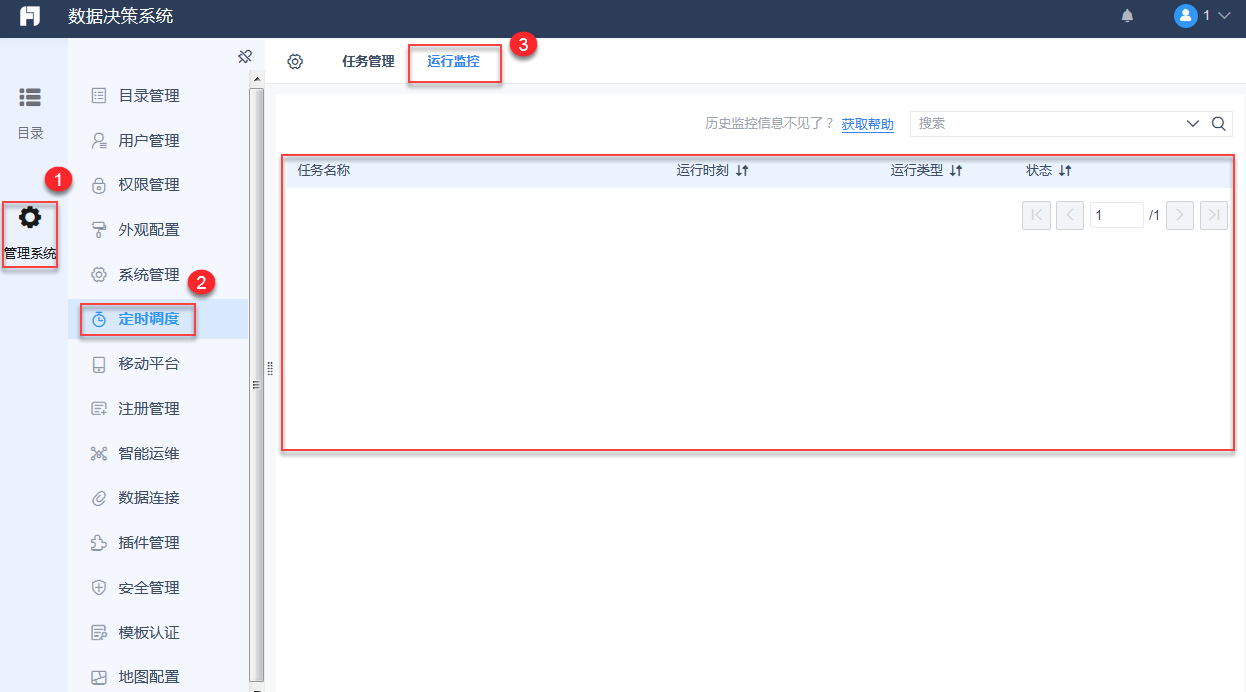This screenshot has height=692, width=1246.
Task: Click the sidebar vertical scrollbar
Action: point(257,385)
